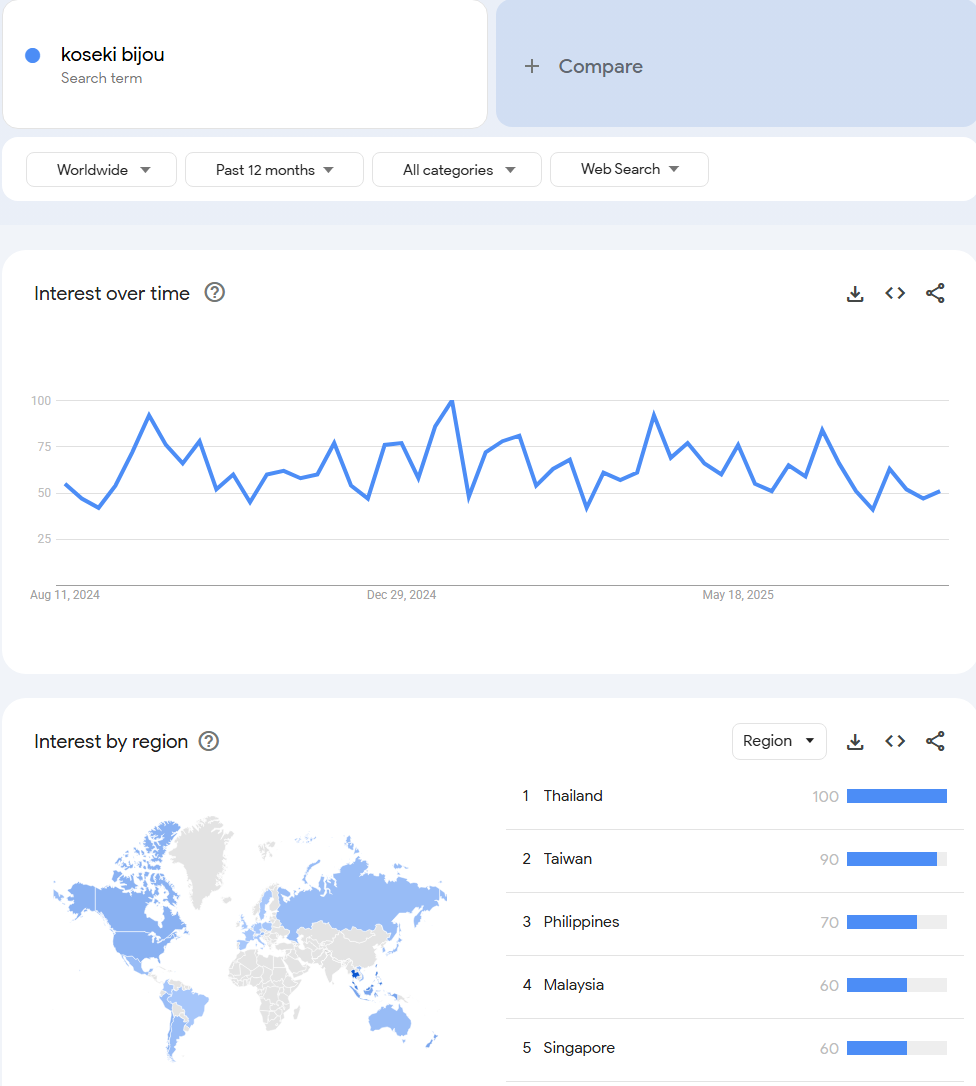
Task: Click the Interest over time heading
Action: pyautogui.click(x=112, y=294)
